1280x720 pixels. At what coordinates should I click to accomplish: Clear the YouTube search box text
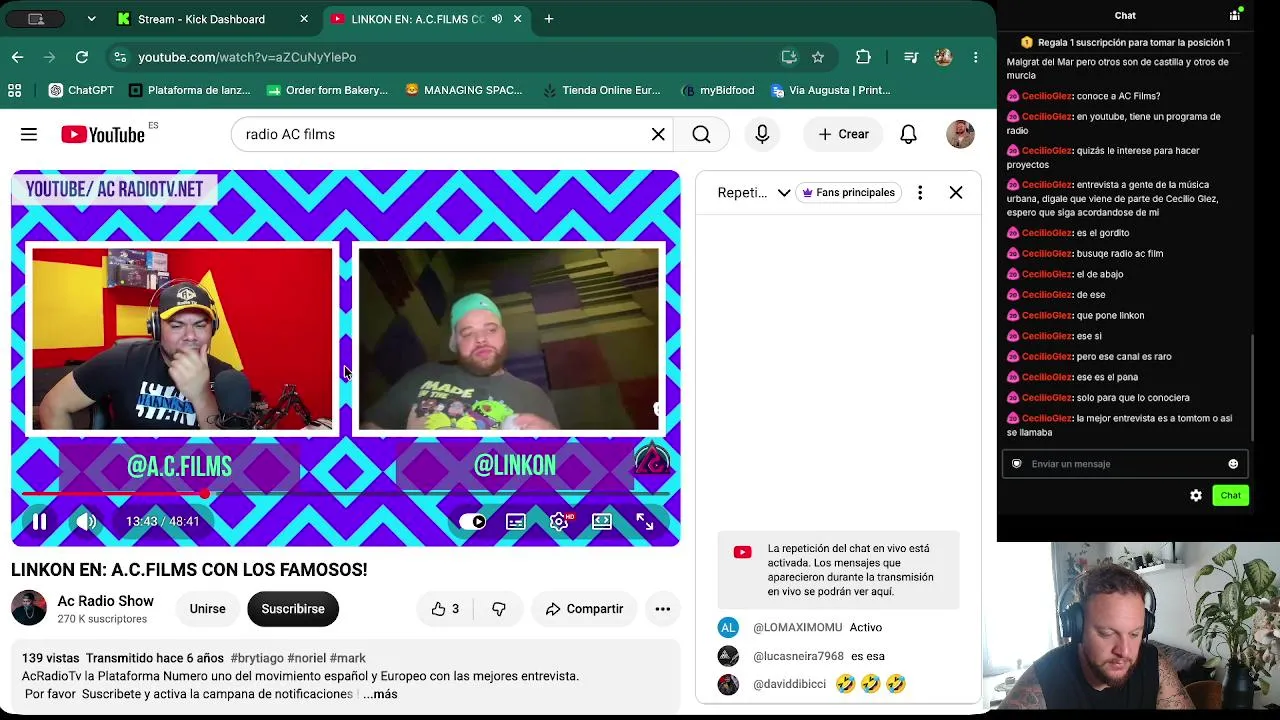coord(658,134)
